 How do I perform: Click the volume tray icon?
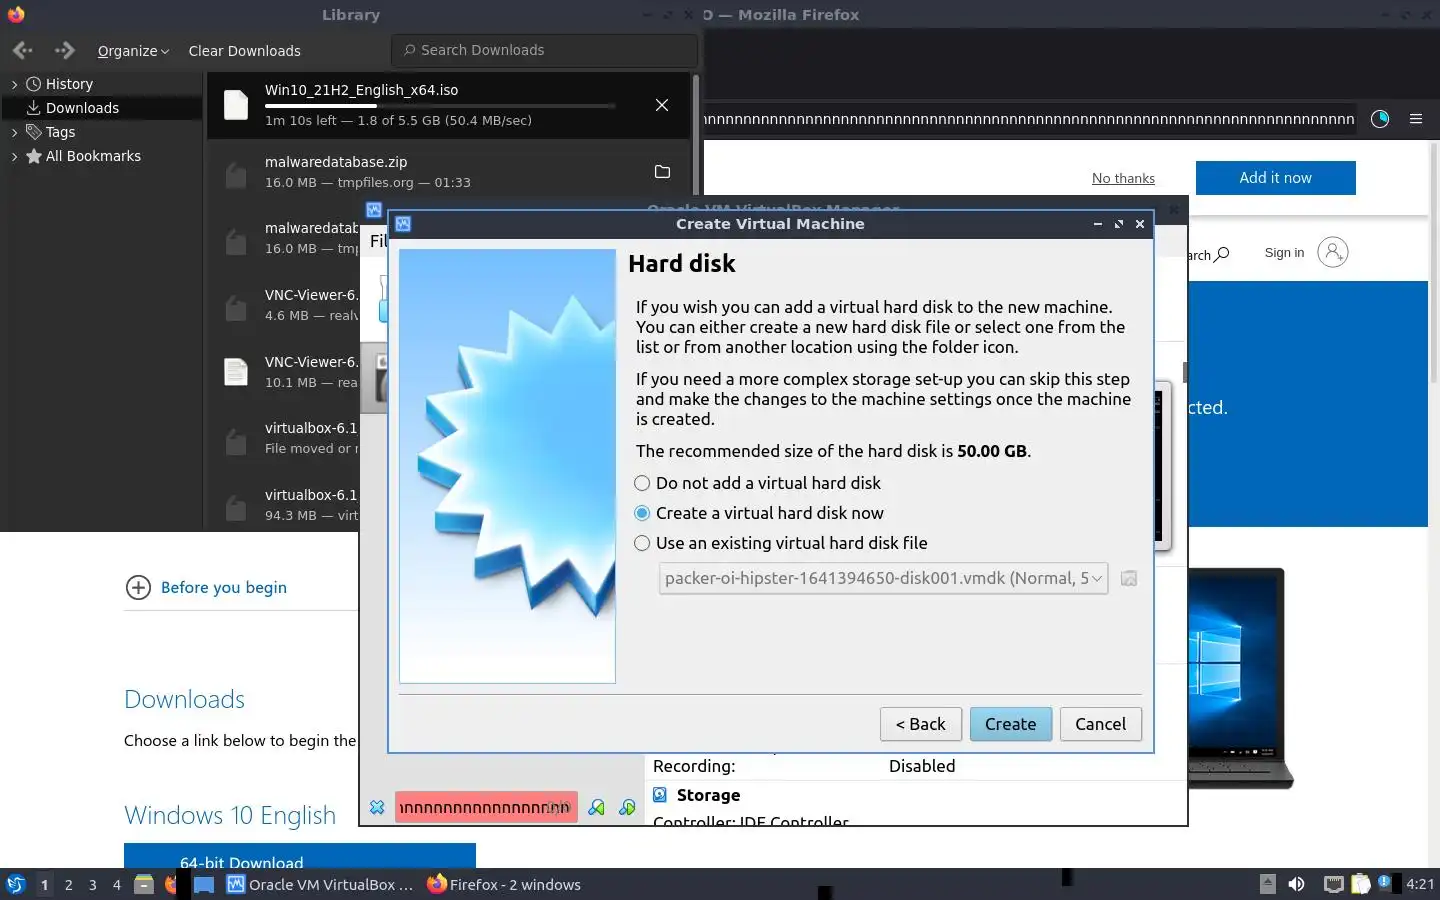[1296, 884]
